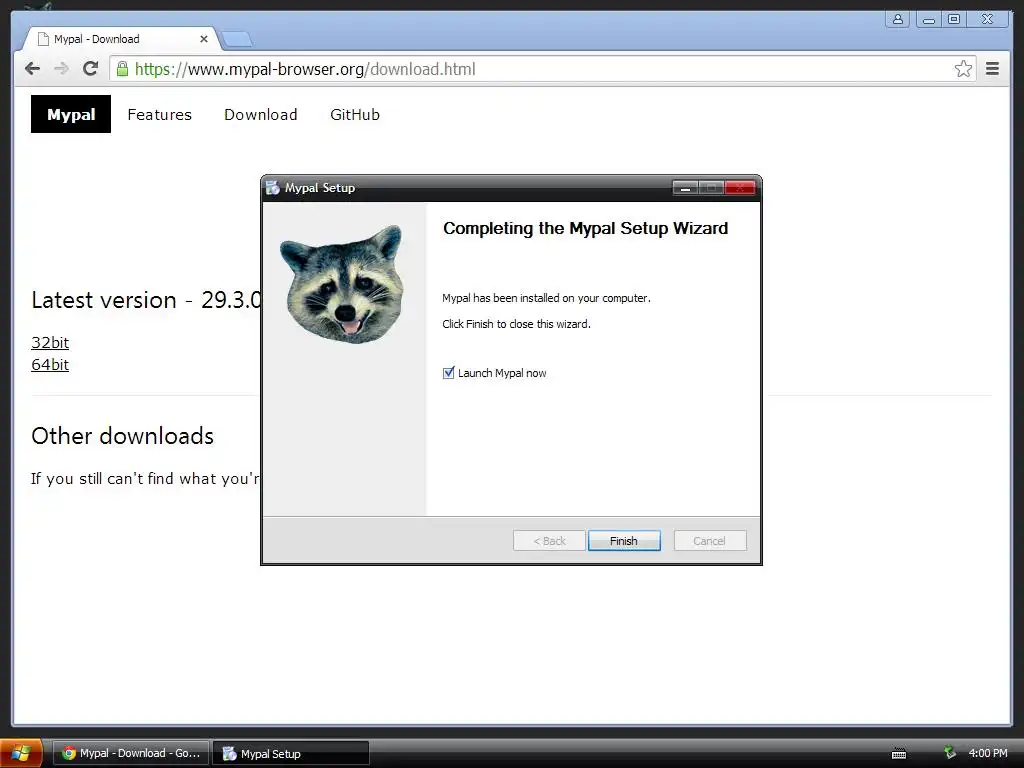Viewport: 1024px width, 768px height.
Task: Open the GitHub navigation link
Action: click(355, 114)
